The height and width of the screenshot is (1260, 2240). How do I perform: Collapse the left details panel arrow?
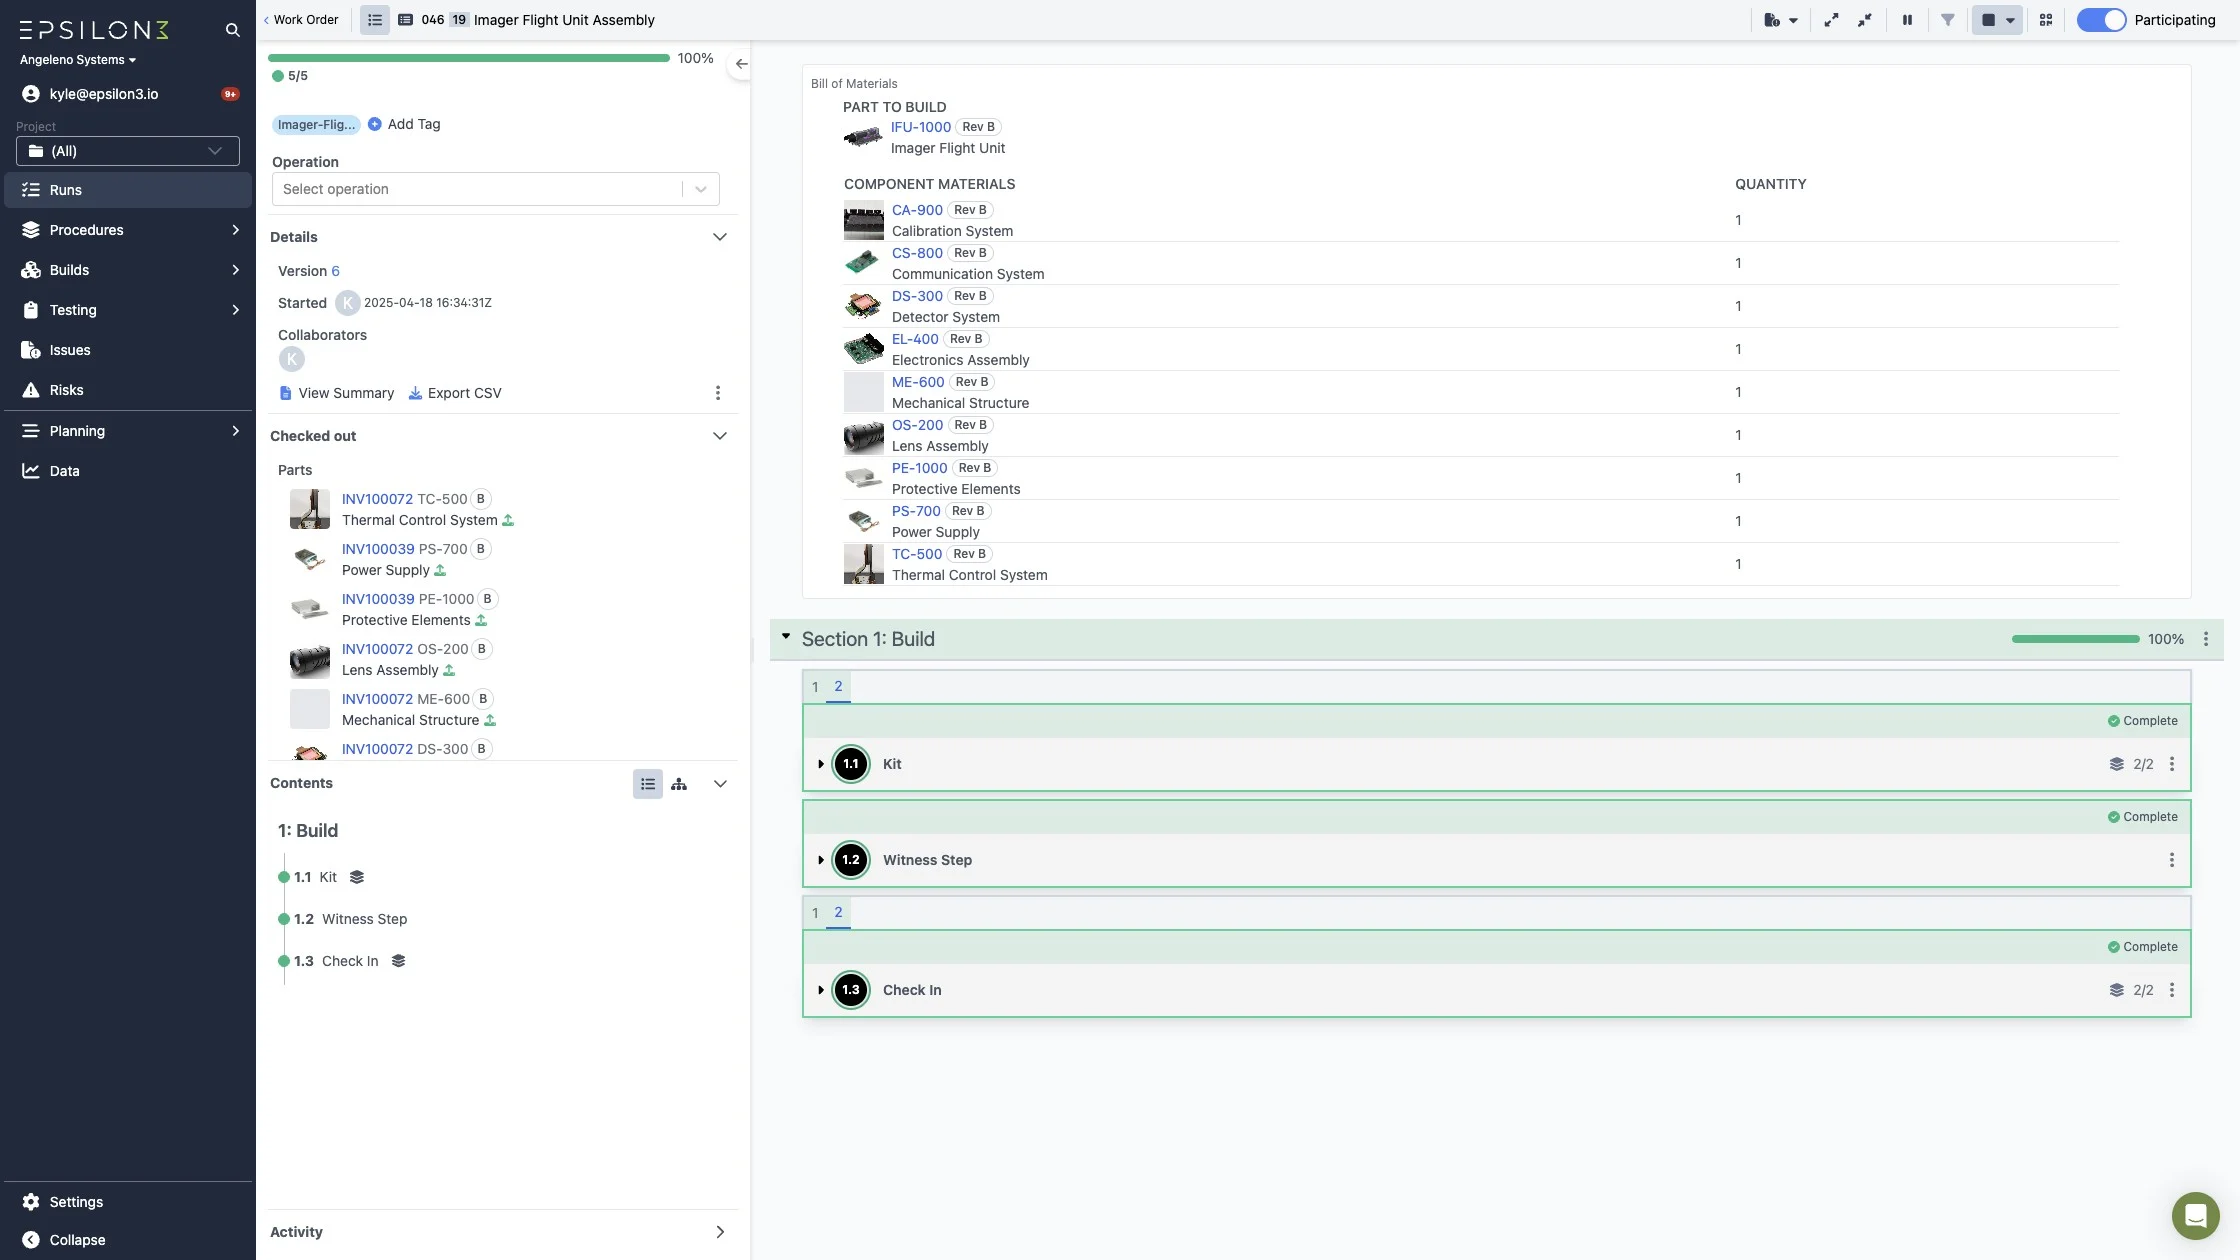point(741,64)
